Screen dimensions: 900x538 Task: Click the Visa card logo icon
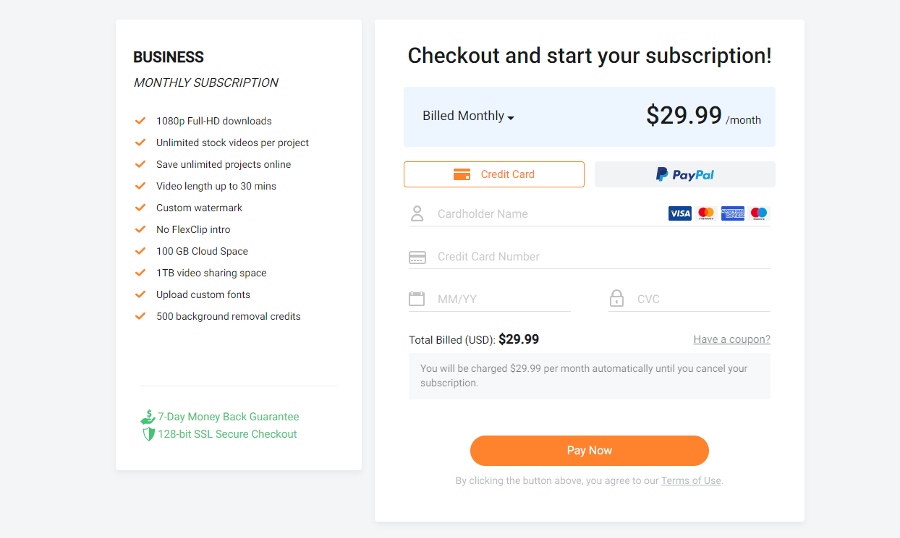point(680,214)
